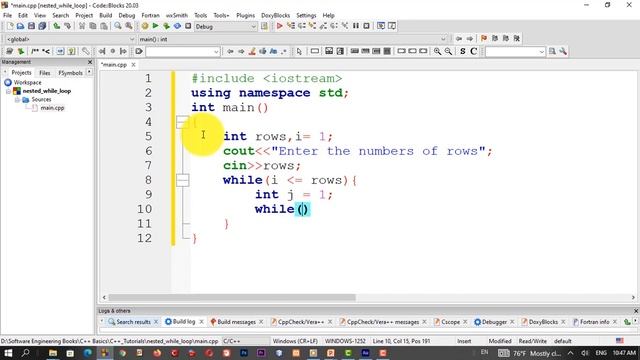The height and width of the screenshot is (360, 640).
Task: Click the horizontal scrollbar of the editor
Action: click(232, 298)
